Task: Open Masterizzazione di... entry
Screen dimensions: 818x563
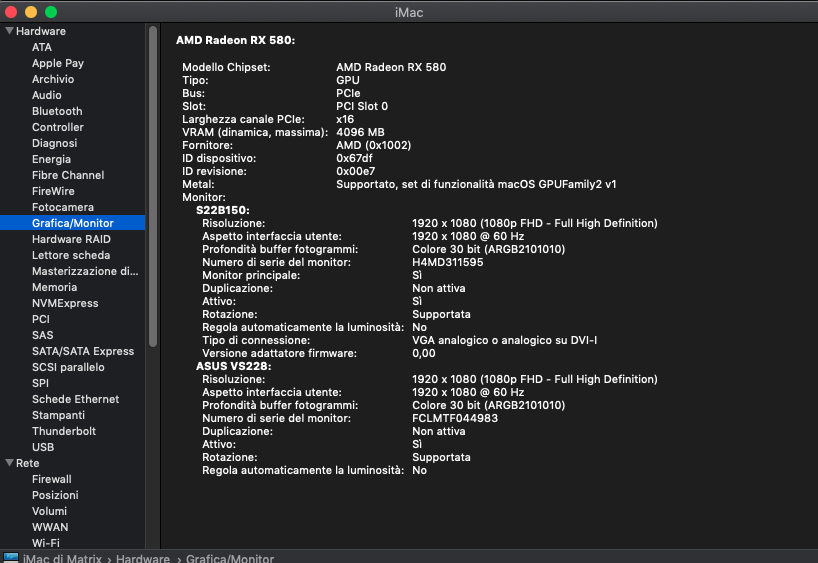Action: pos(85,271)
